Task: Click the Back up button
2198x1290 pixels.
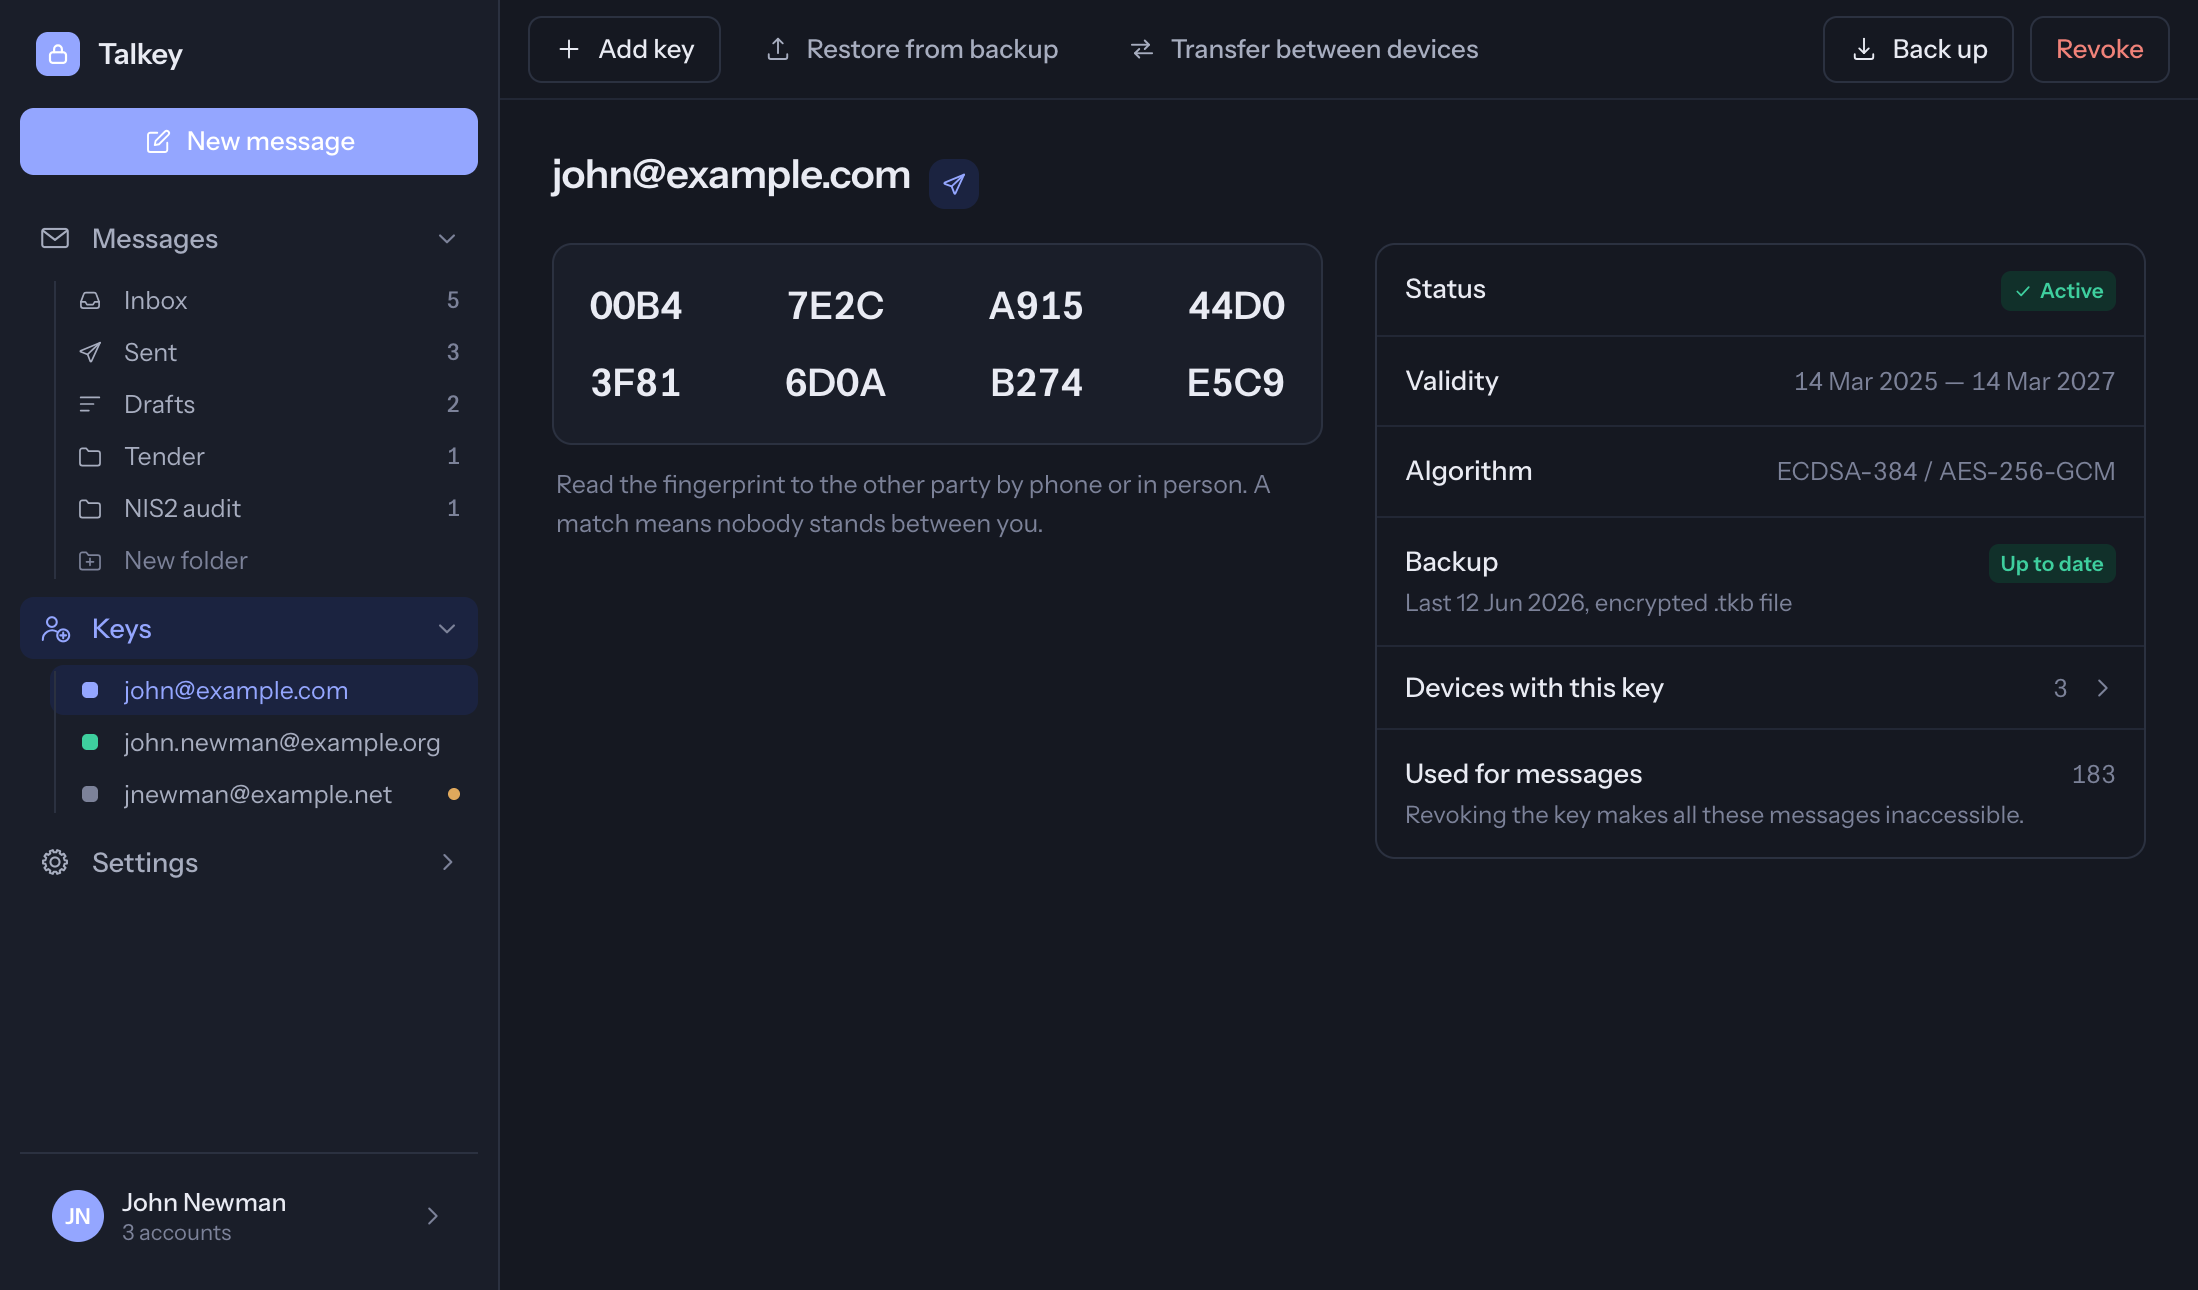Action: 1918,49
